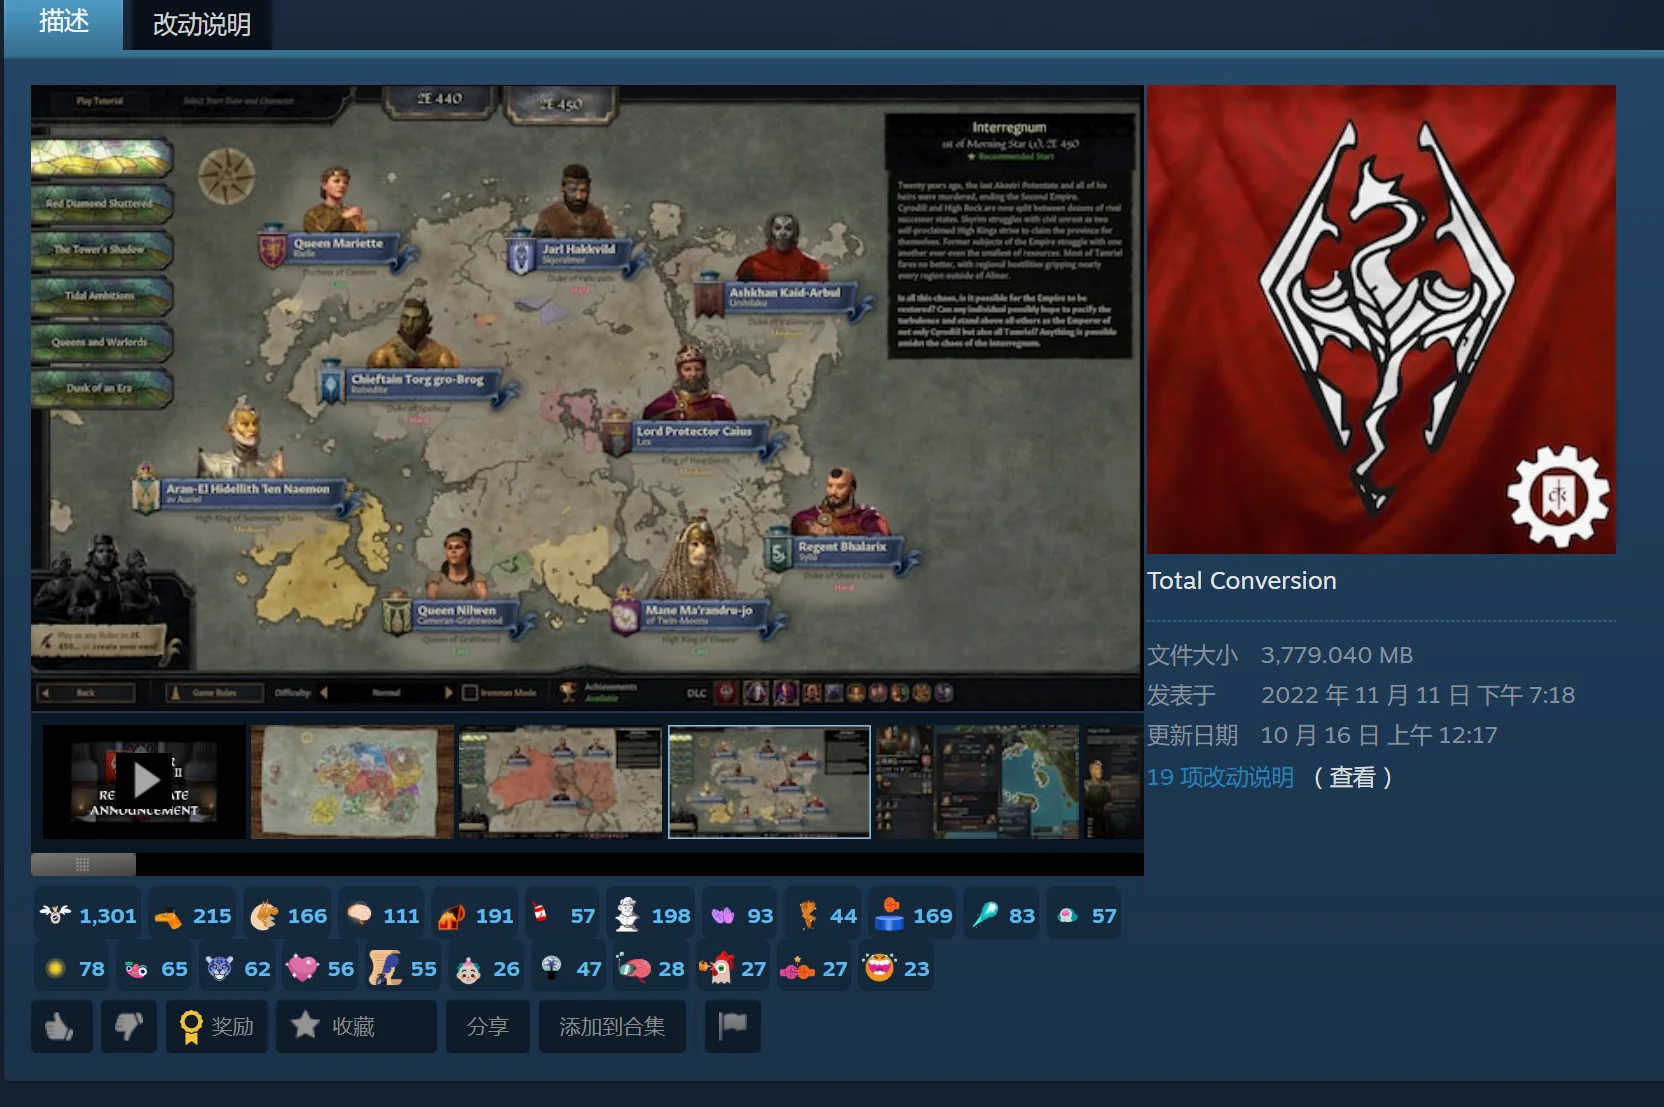This screenshot has height=1107, width=1664.
Task: Click the Total Conversion tag text
Action: pos(1242,581)
